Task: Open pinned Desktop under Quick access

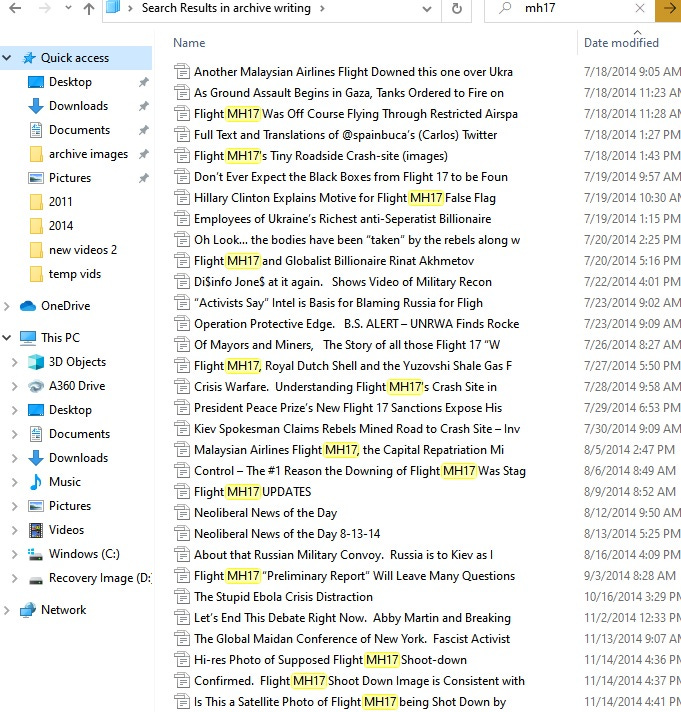Action: [70, 82]
